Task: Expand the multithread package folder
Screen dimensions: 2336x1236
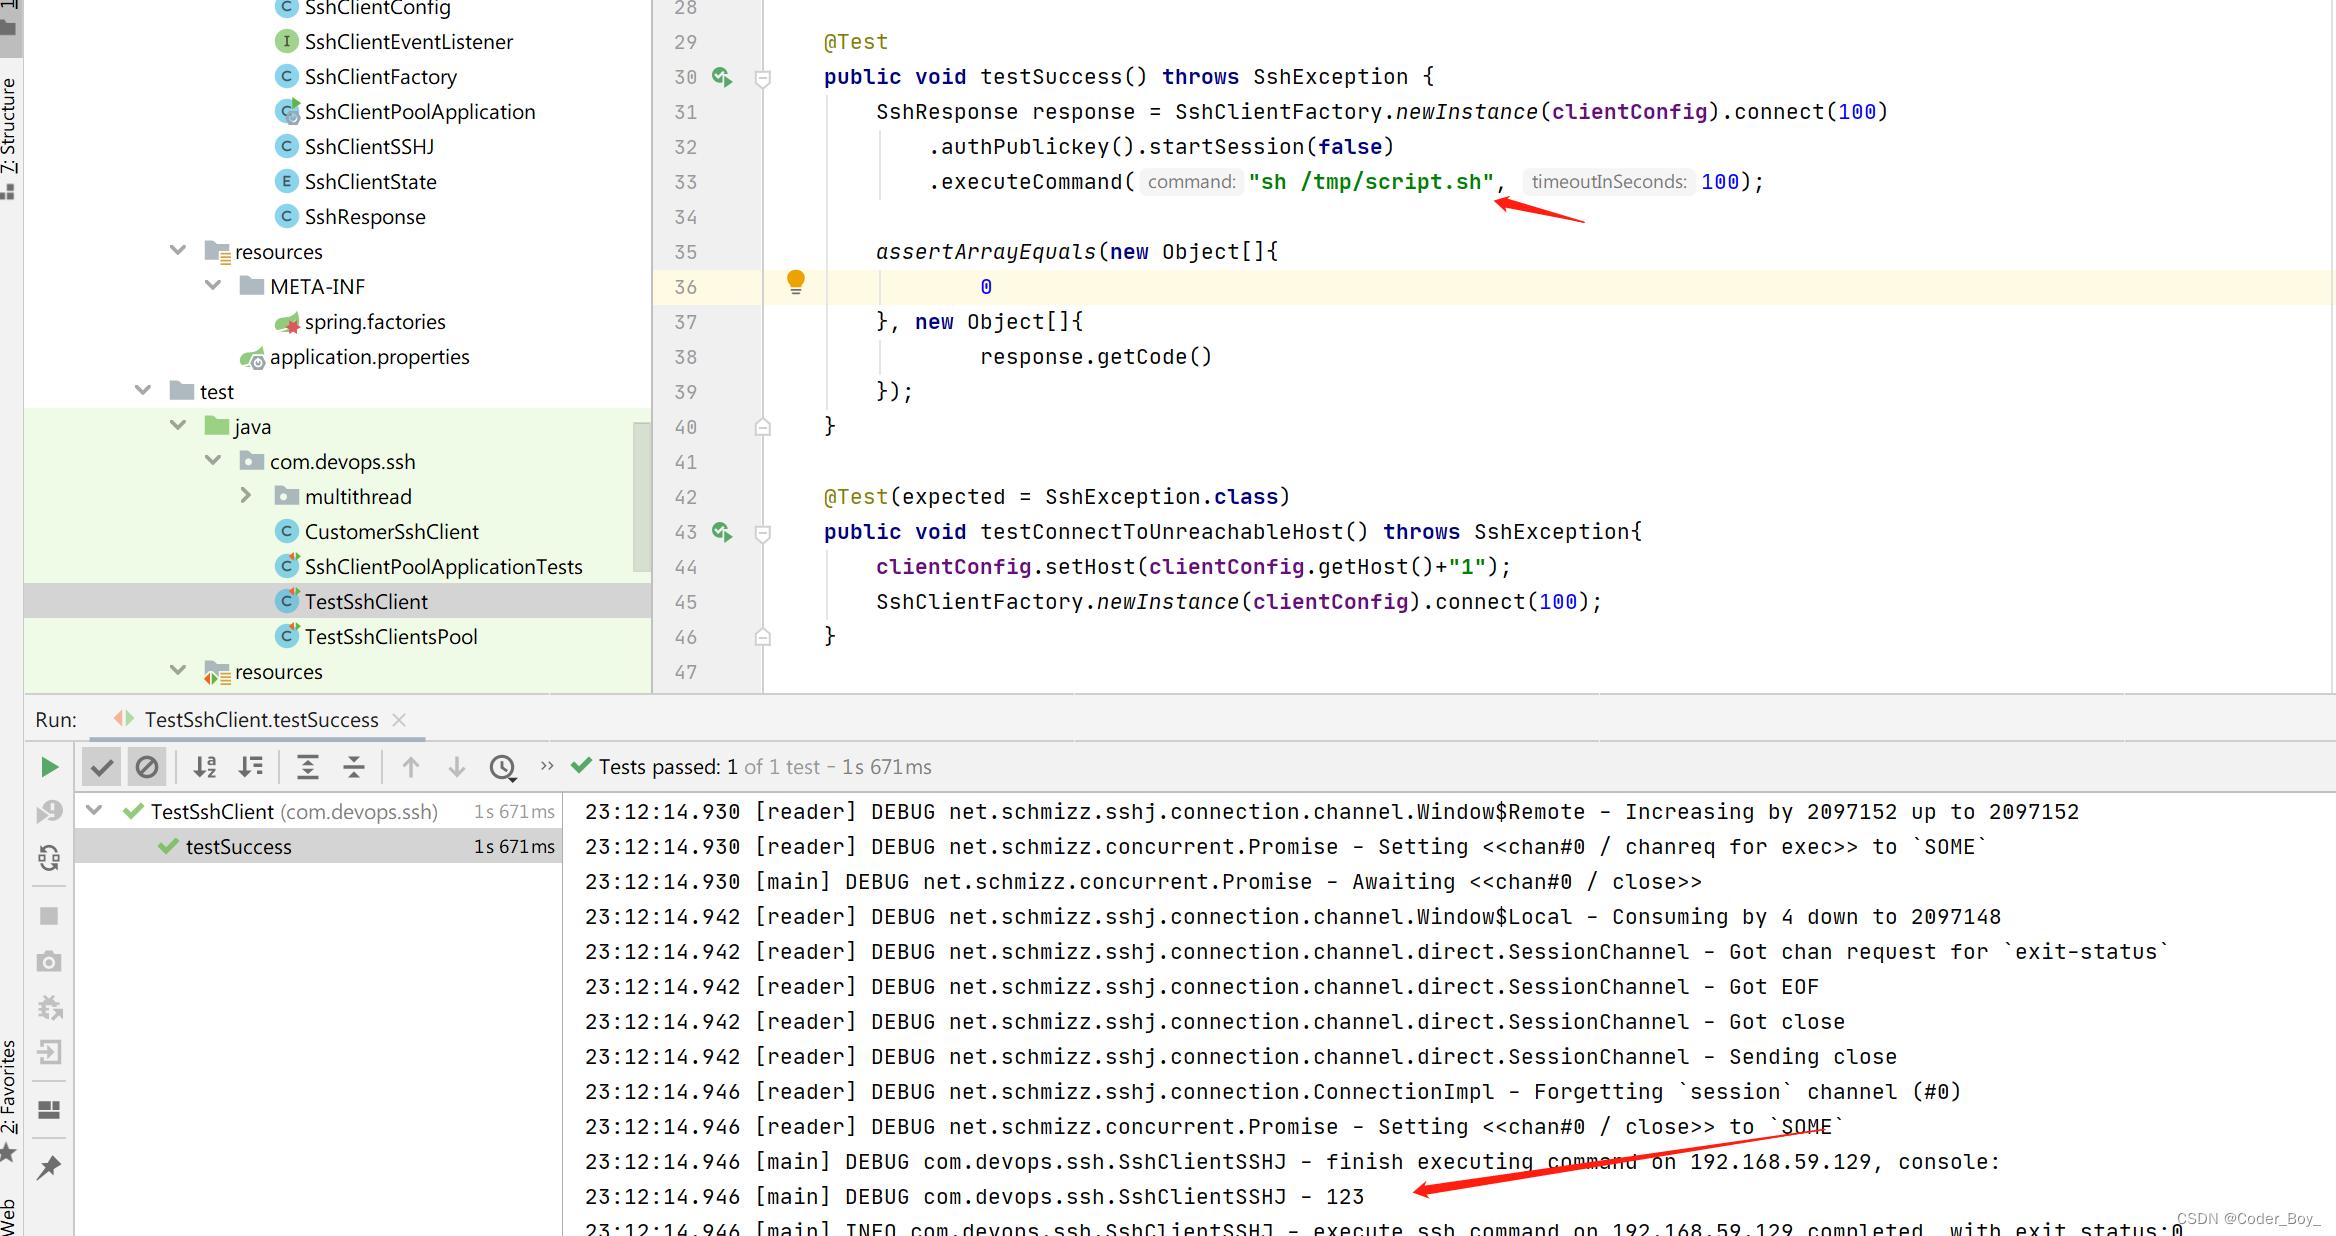Action: pyautogui.click(x=246, y=496)
